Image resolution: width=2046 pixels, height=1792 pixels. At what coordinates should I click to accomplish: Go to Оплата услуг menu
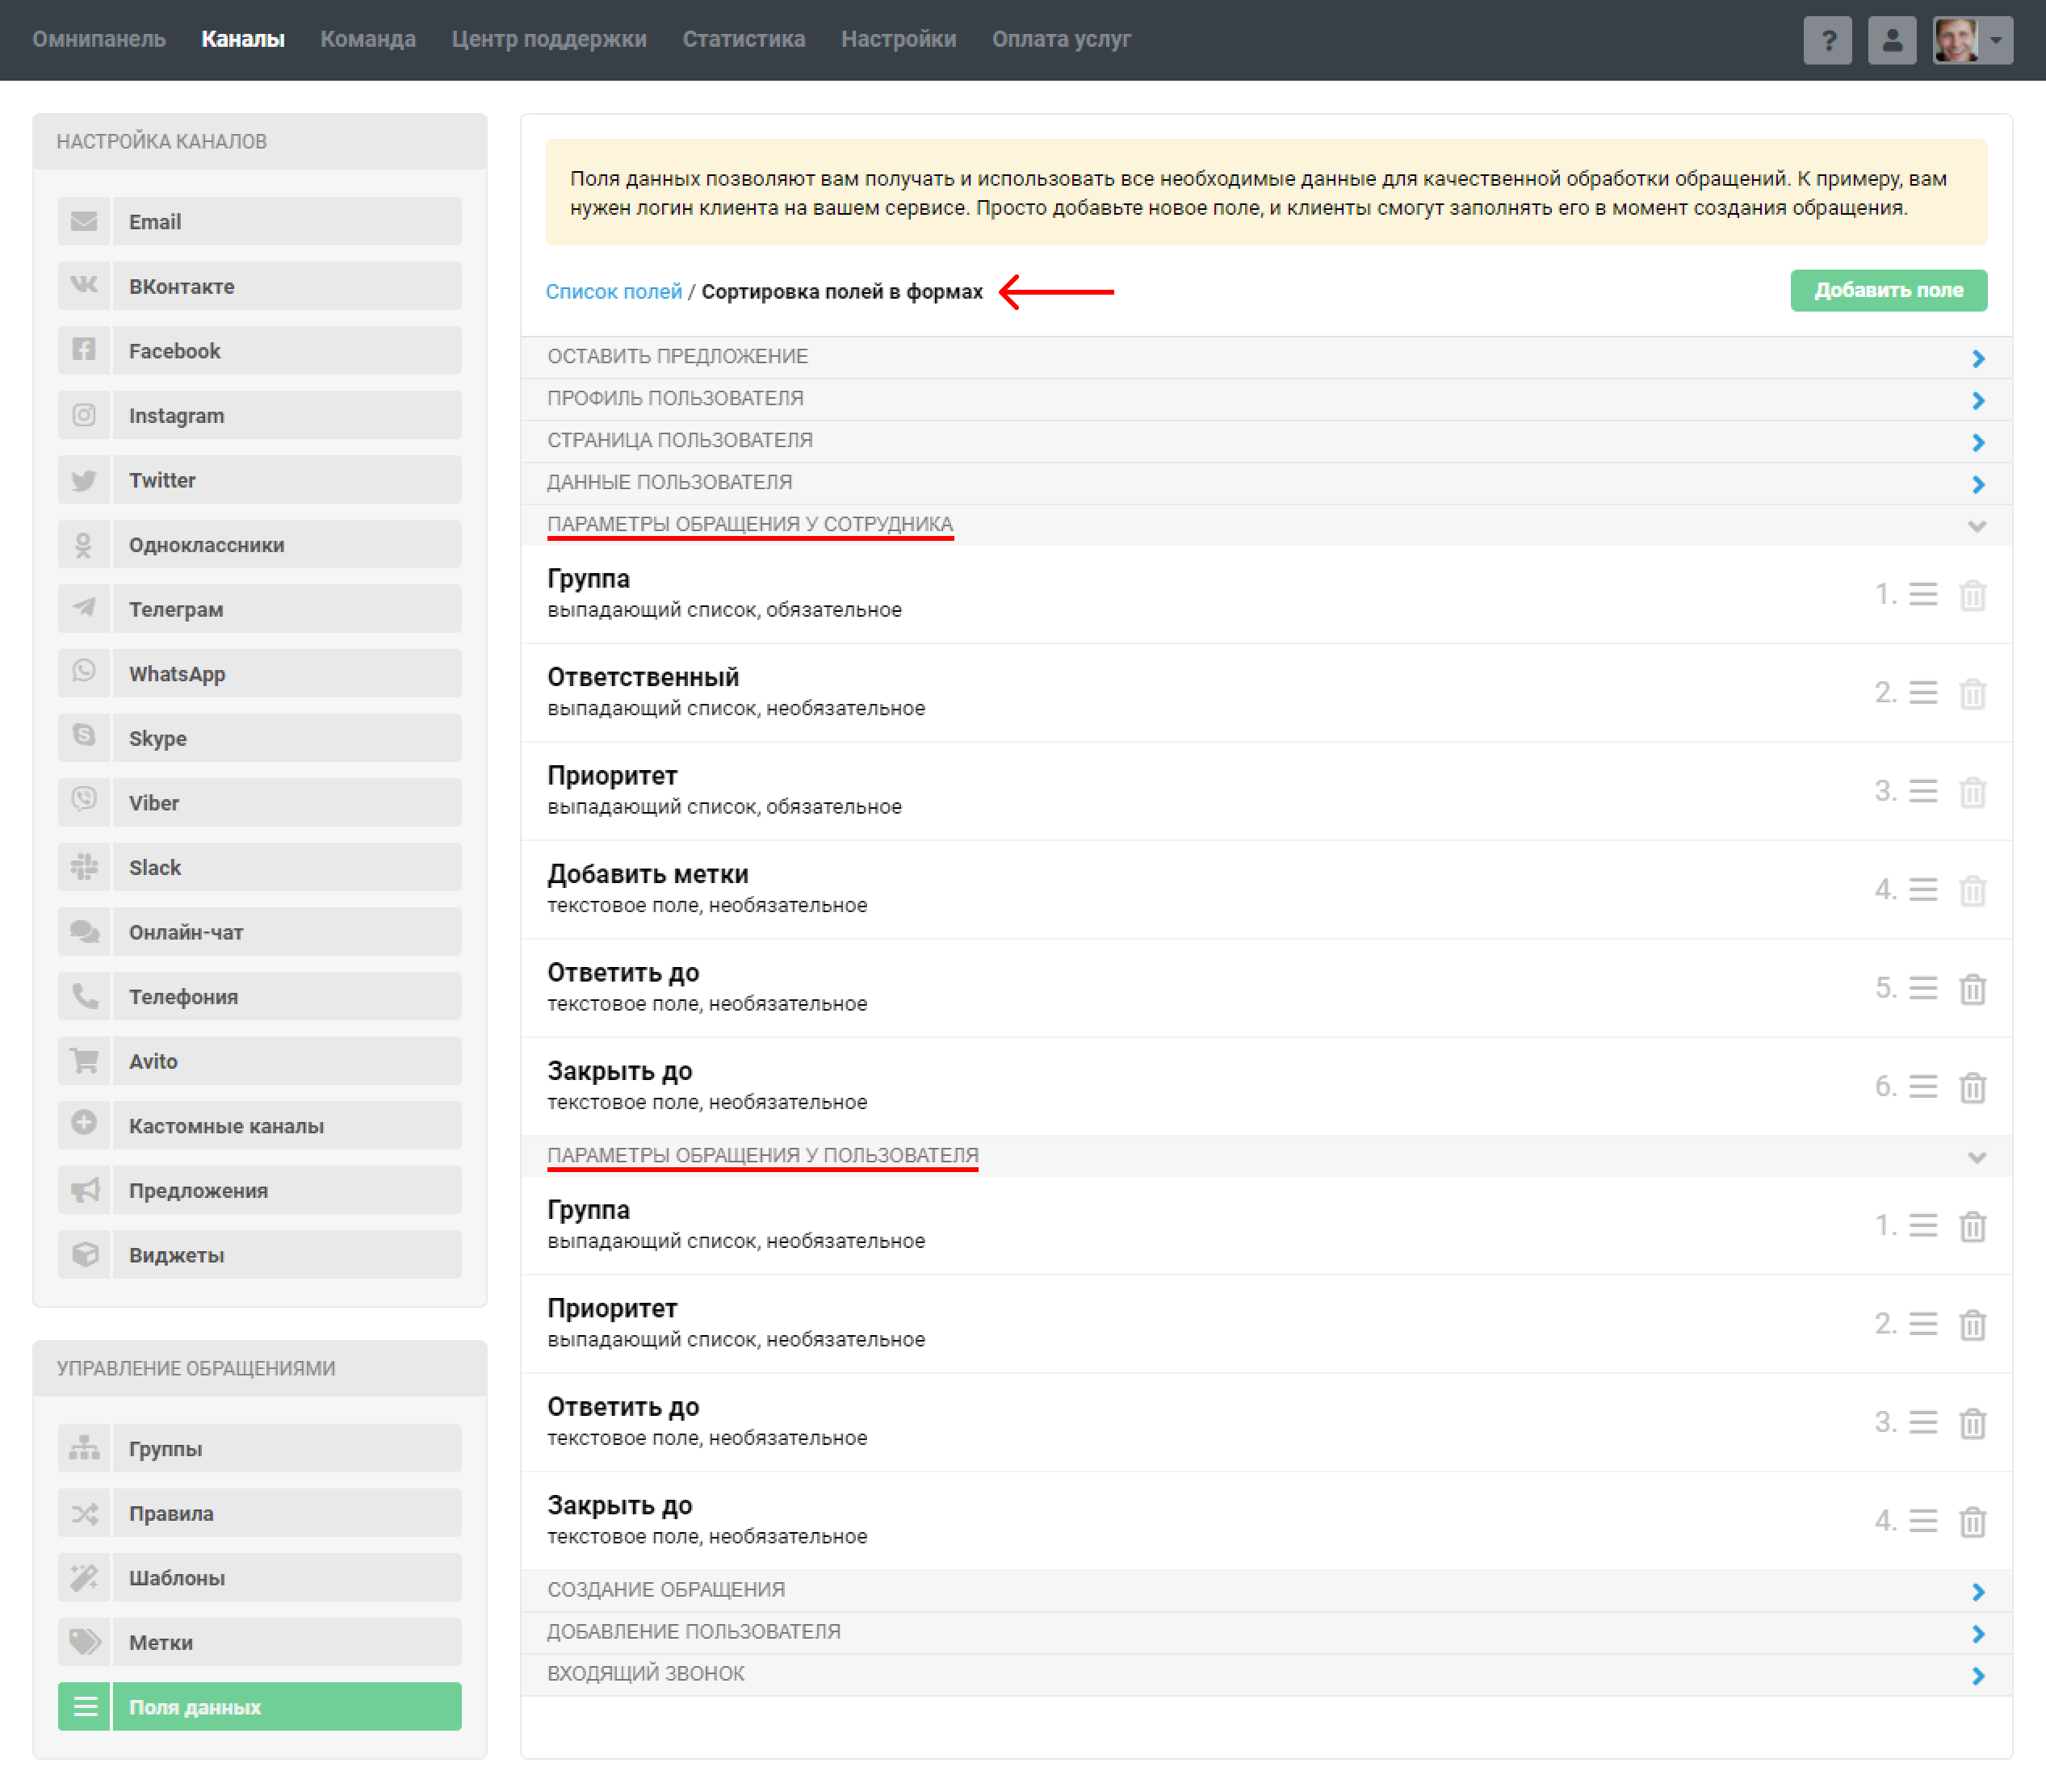[x=1061, y=39]
